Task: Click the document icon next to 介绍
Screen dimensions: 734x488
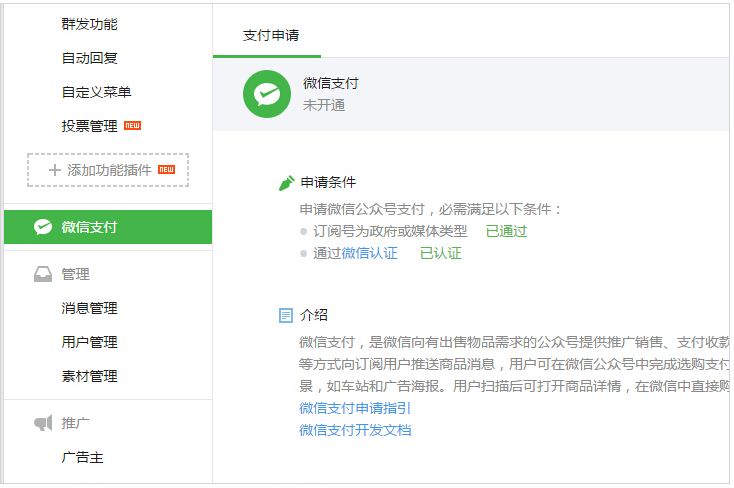Action: click(x=286, y=316)
